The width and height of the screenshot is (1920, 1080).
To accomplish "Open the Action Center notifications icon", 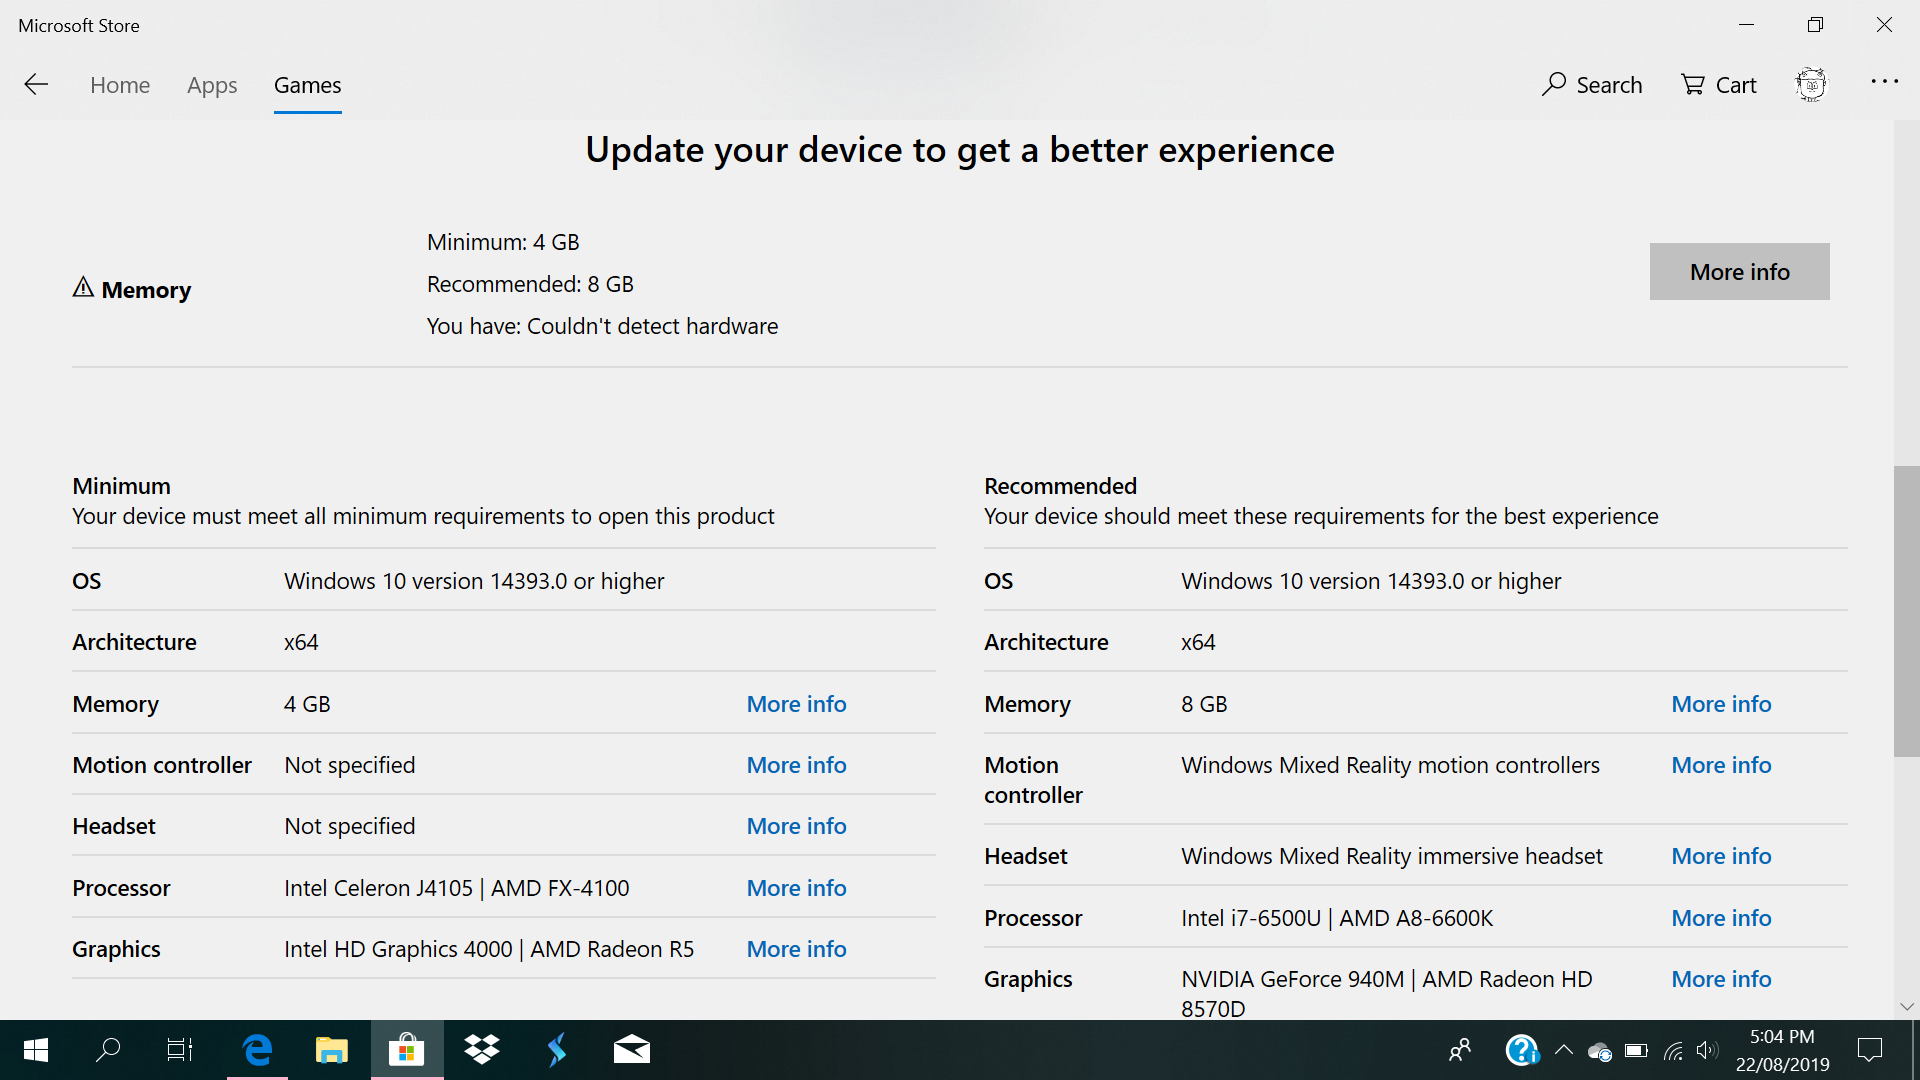I will point(1870,1050).
